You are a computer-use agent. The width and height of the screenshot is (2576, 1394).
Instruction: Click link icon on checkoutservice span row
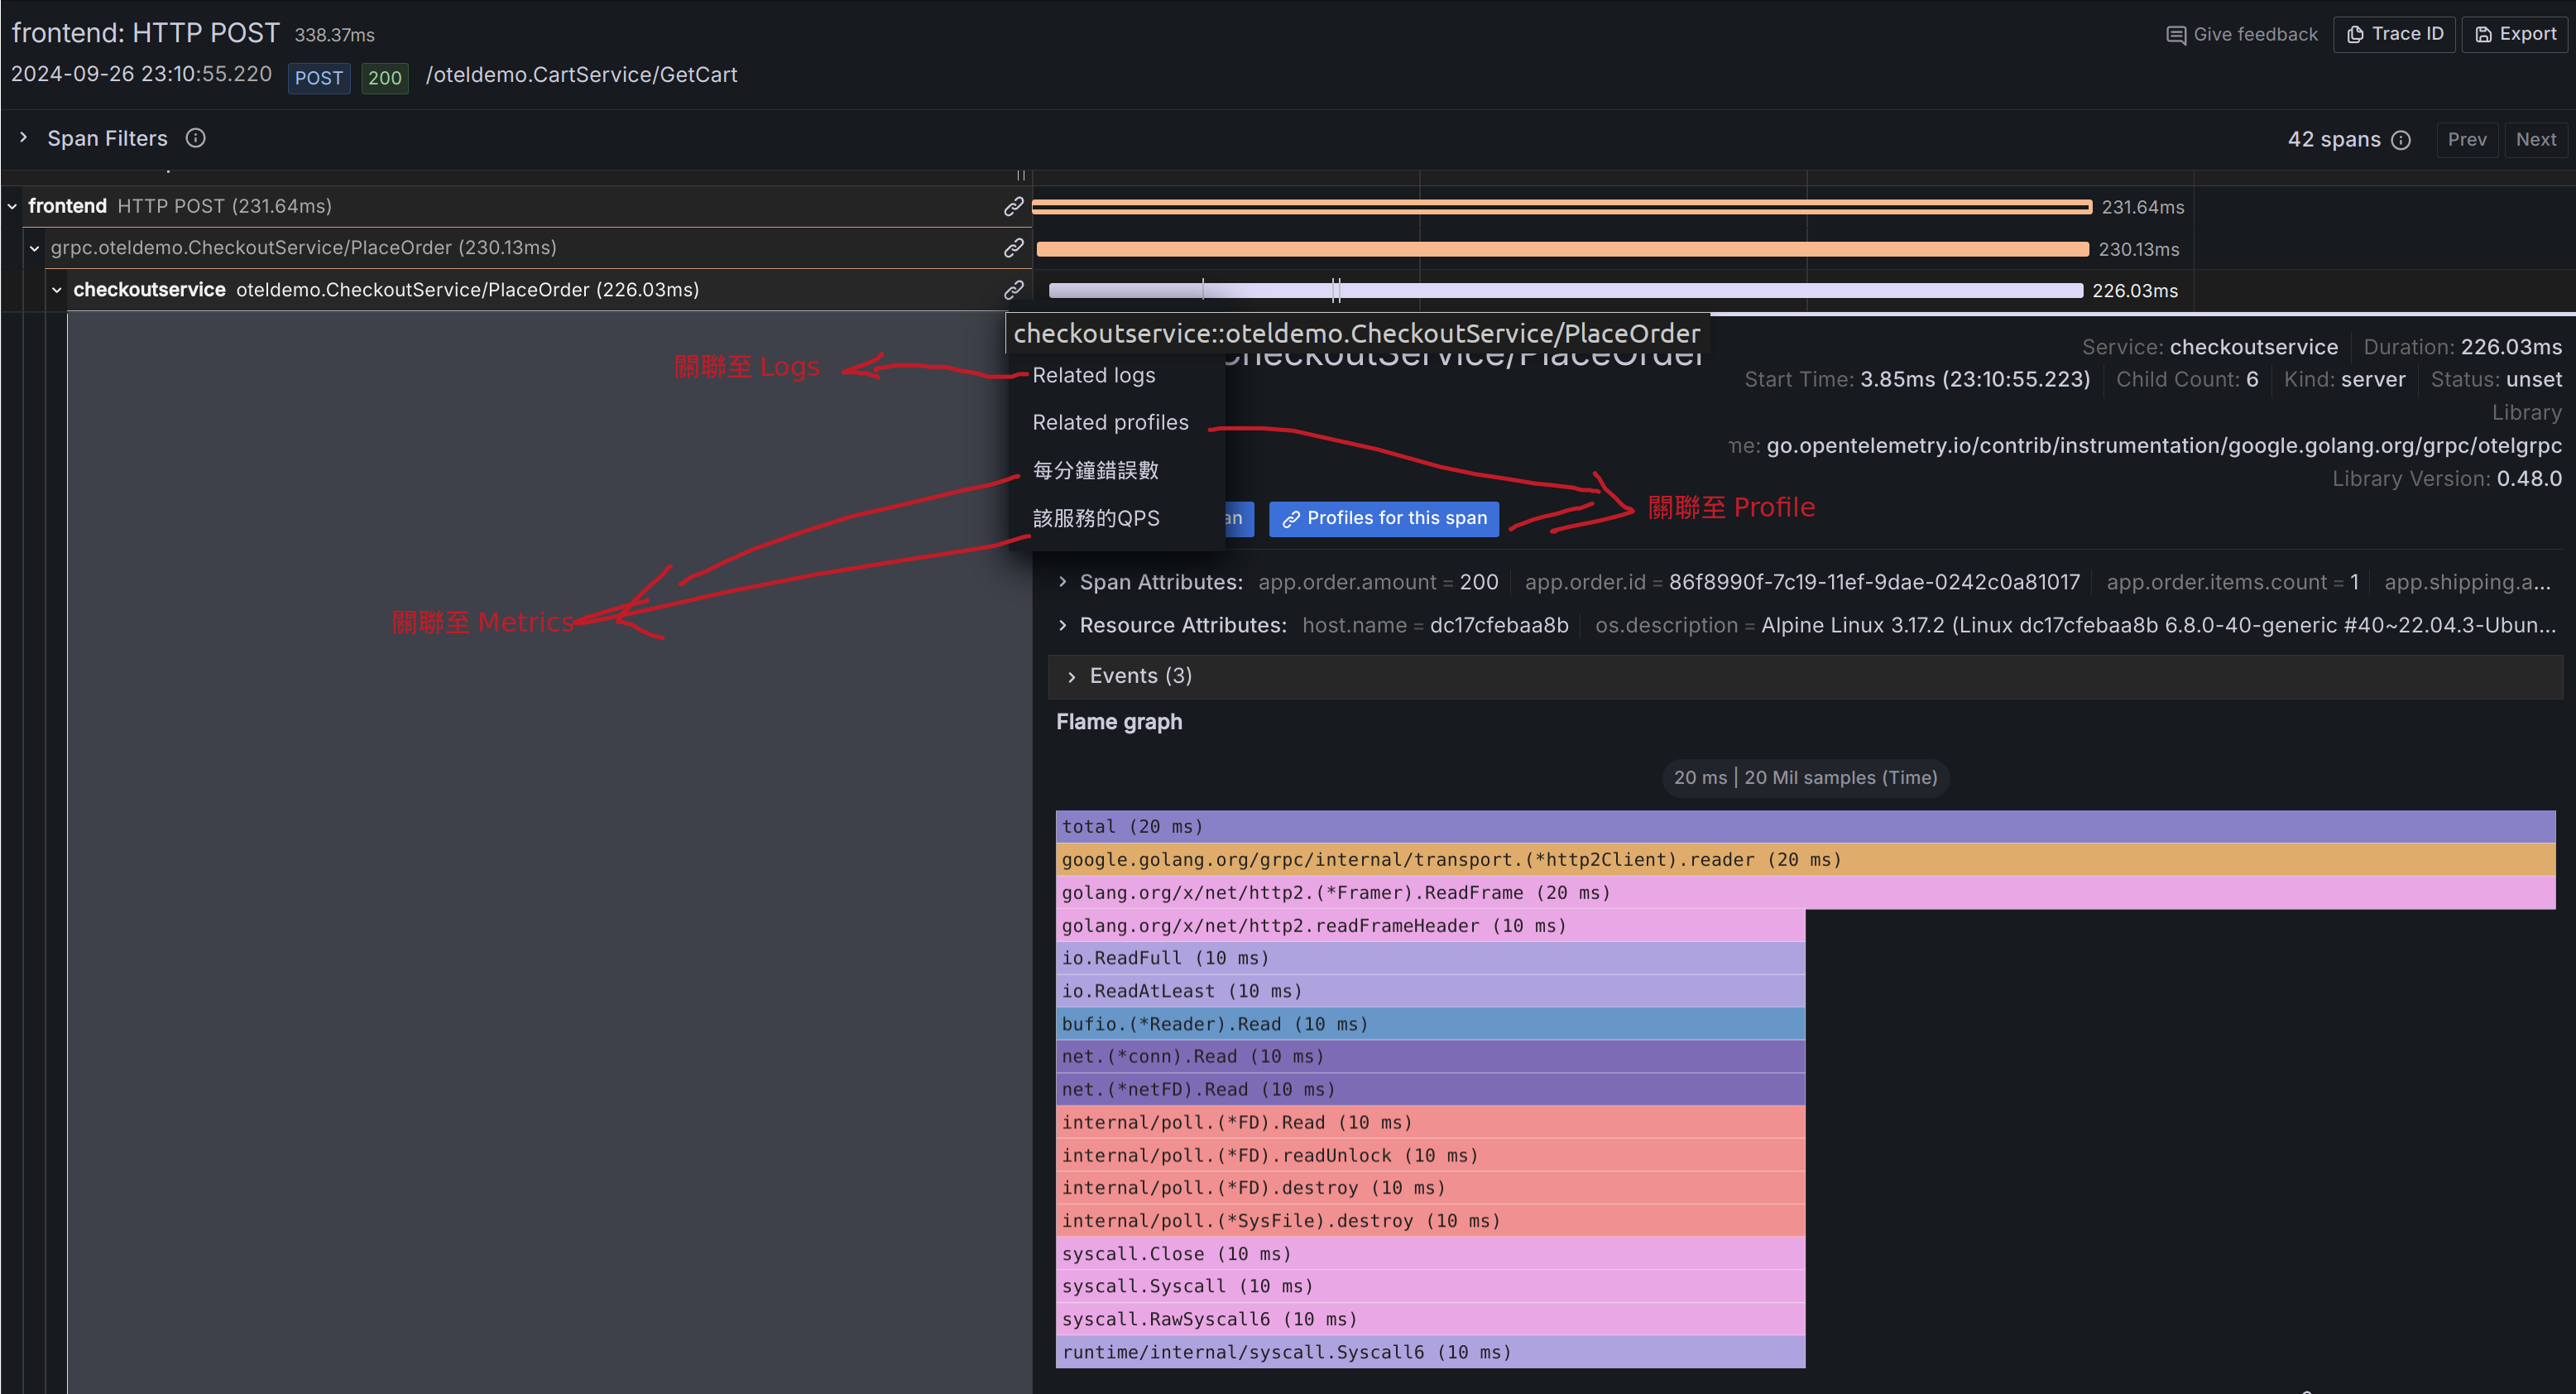pos(1013,289)
